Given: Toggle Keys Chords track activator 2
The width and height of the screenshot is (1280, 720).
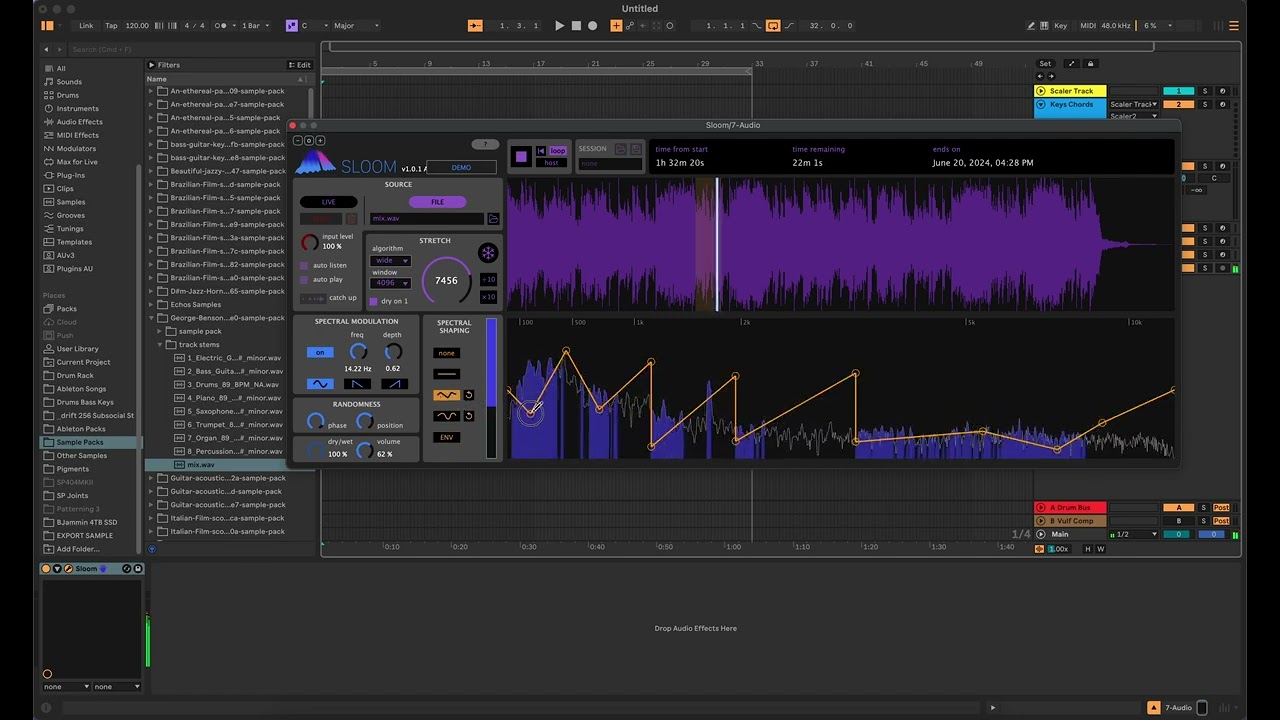Looking at the screenshot, I should [1179, 104].
